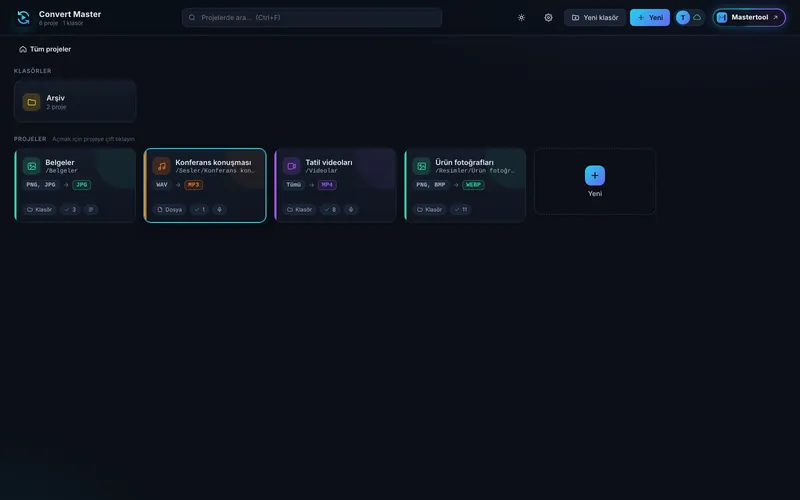
Task: Click the Convert Master logo icon
Action: [x=23, y=17]
